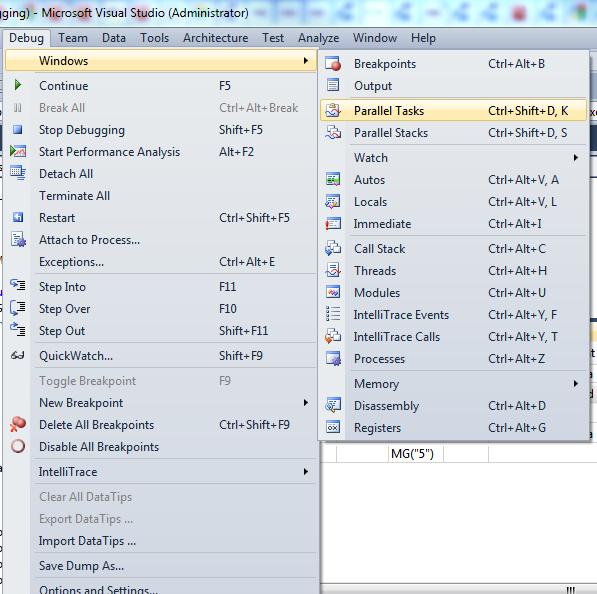Click the Stop Debugging square icon
The height and width of the screenshot is (594, 597).
(18, 129)
